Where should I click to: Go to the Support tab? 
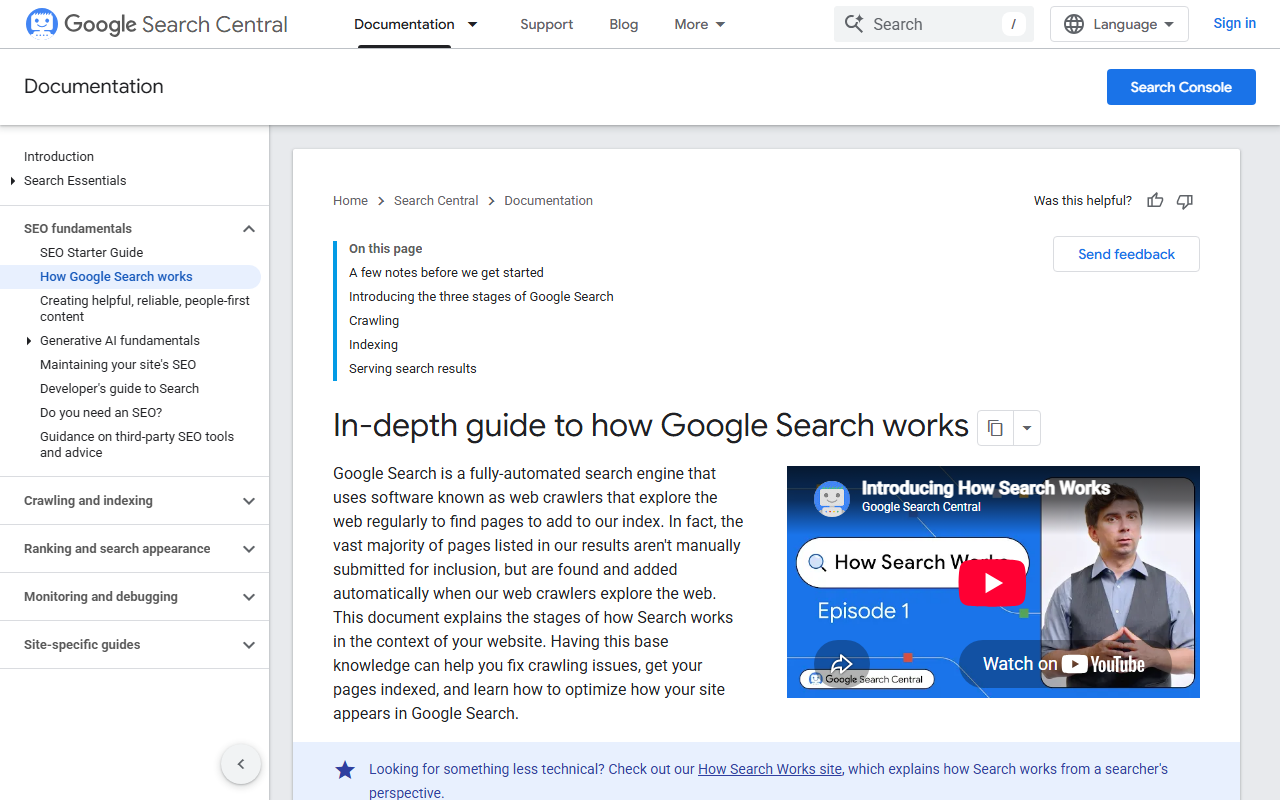[547, 24]
